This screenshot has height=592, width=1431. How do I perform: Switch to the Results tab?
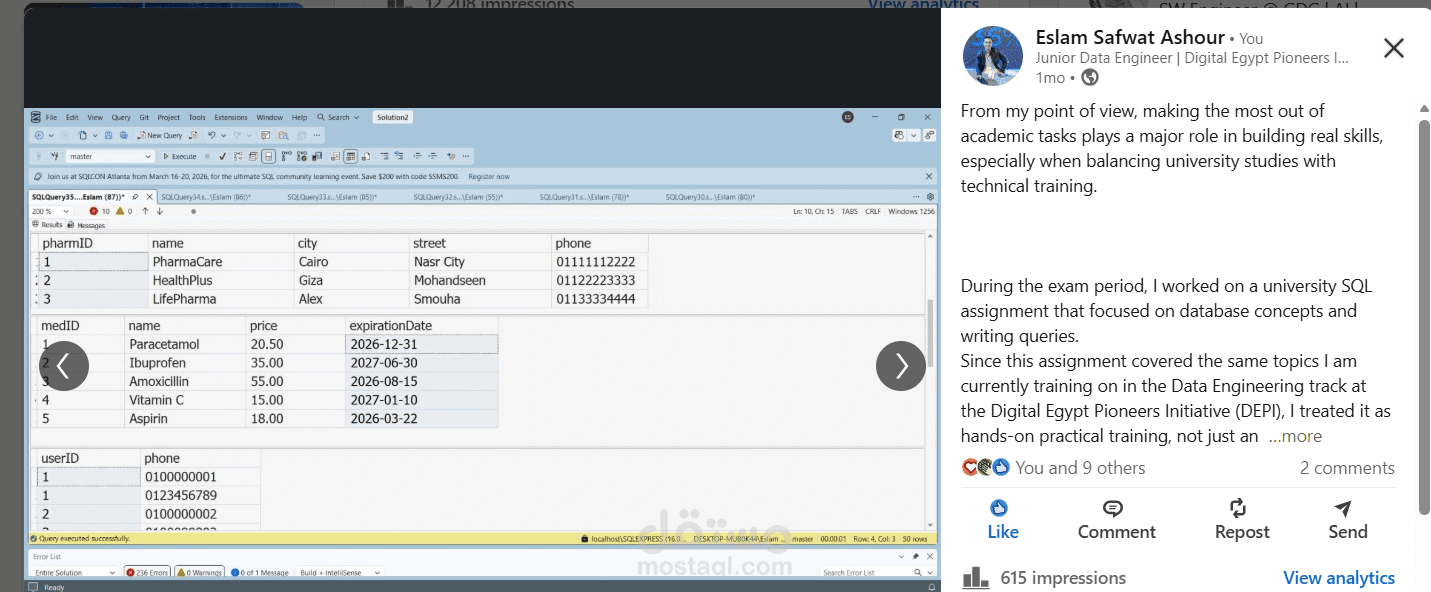click(47, 225)
